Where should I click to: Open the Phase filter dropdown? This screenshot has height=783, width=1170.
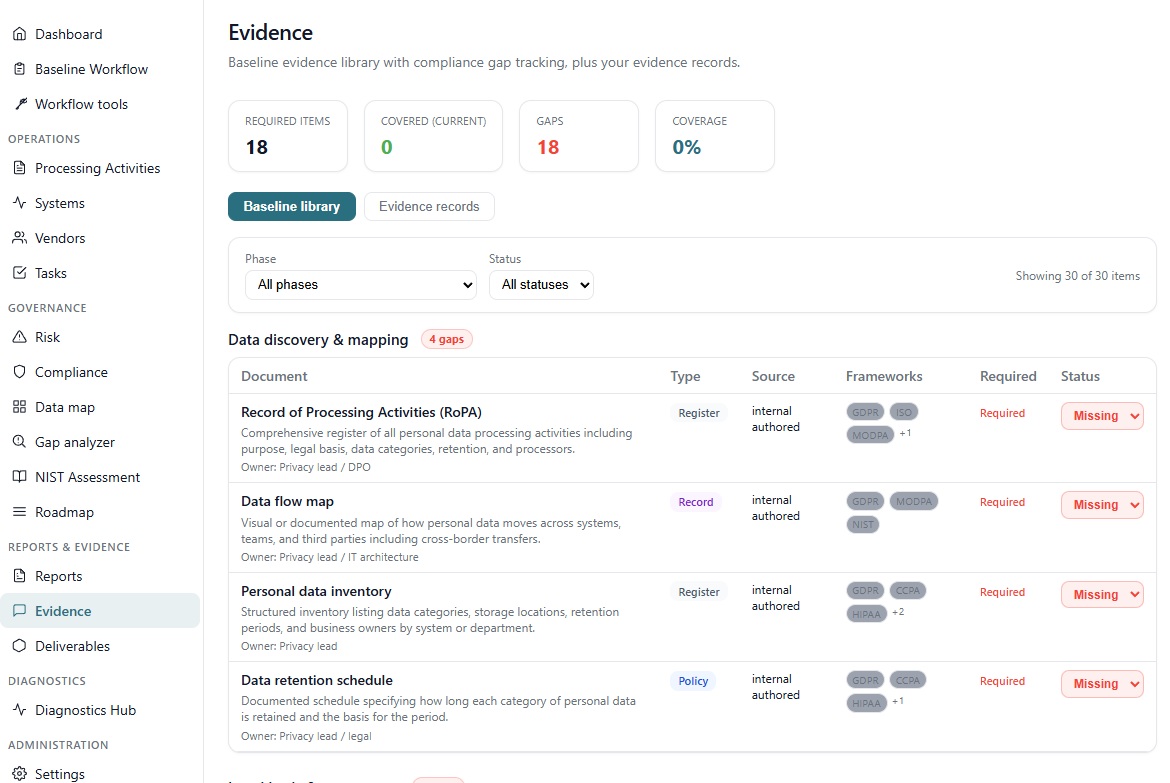click(x=360, y=284)
